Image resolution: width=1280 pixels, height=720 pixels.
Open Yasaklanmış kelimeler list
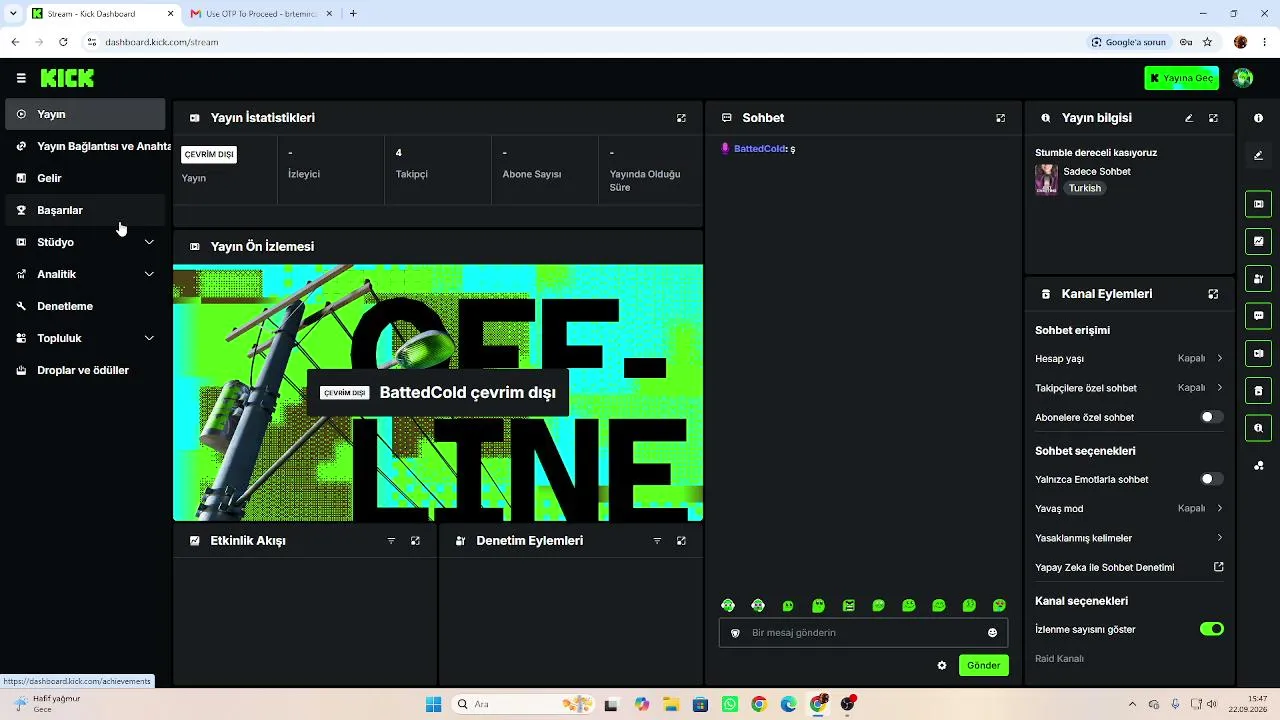[x=1129, y=538]
